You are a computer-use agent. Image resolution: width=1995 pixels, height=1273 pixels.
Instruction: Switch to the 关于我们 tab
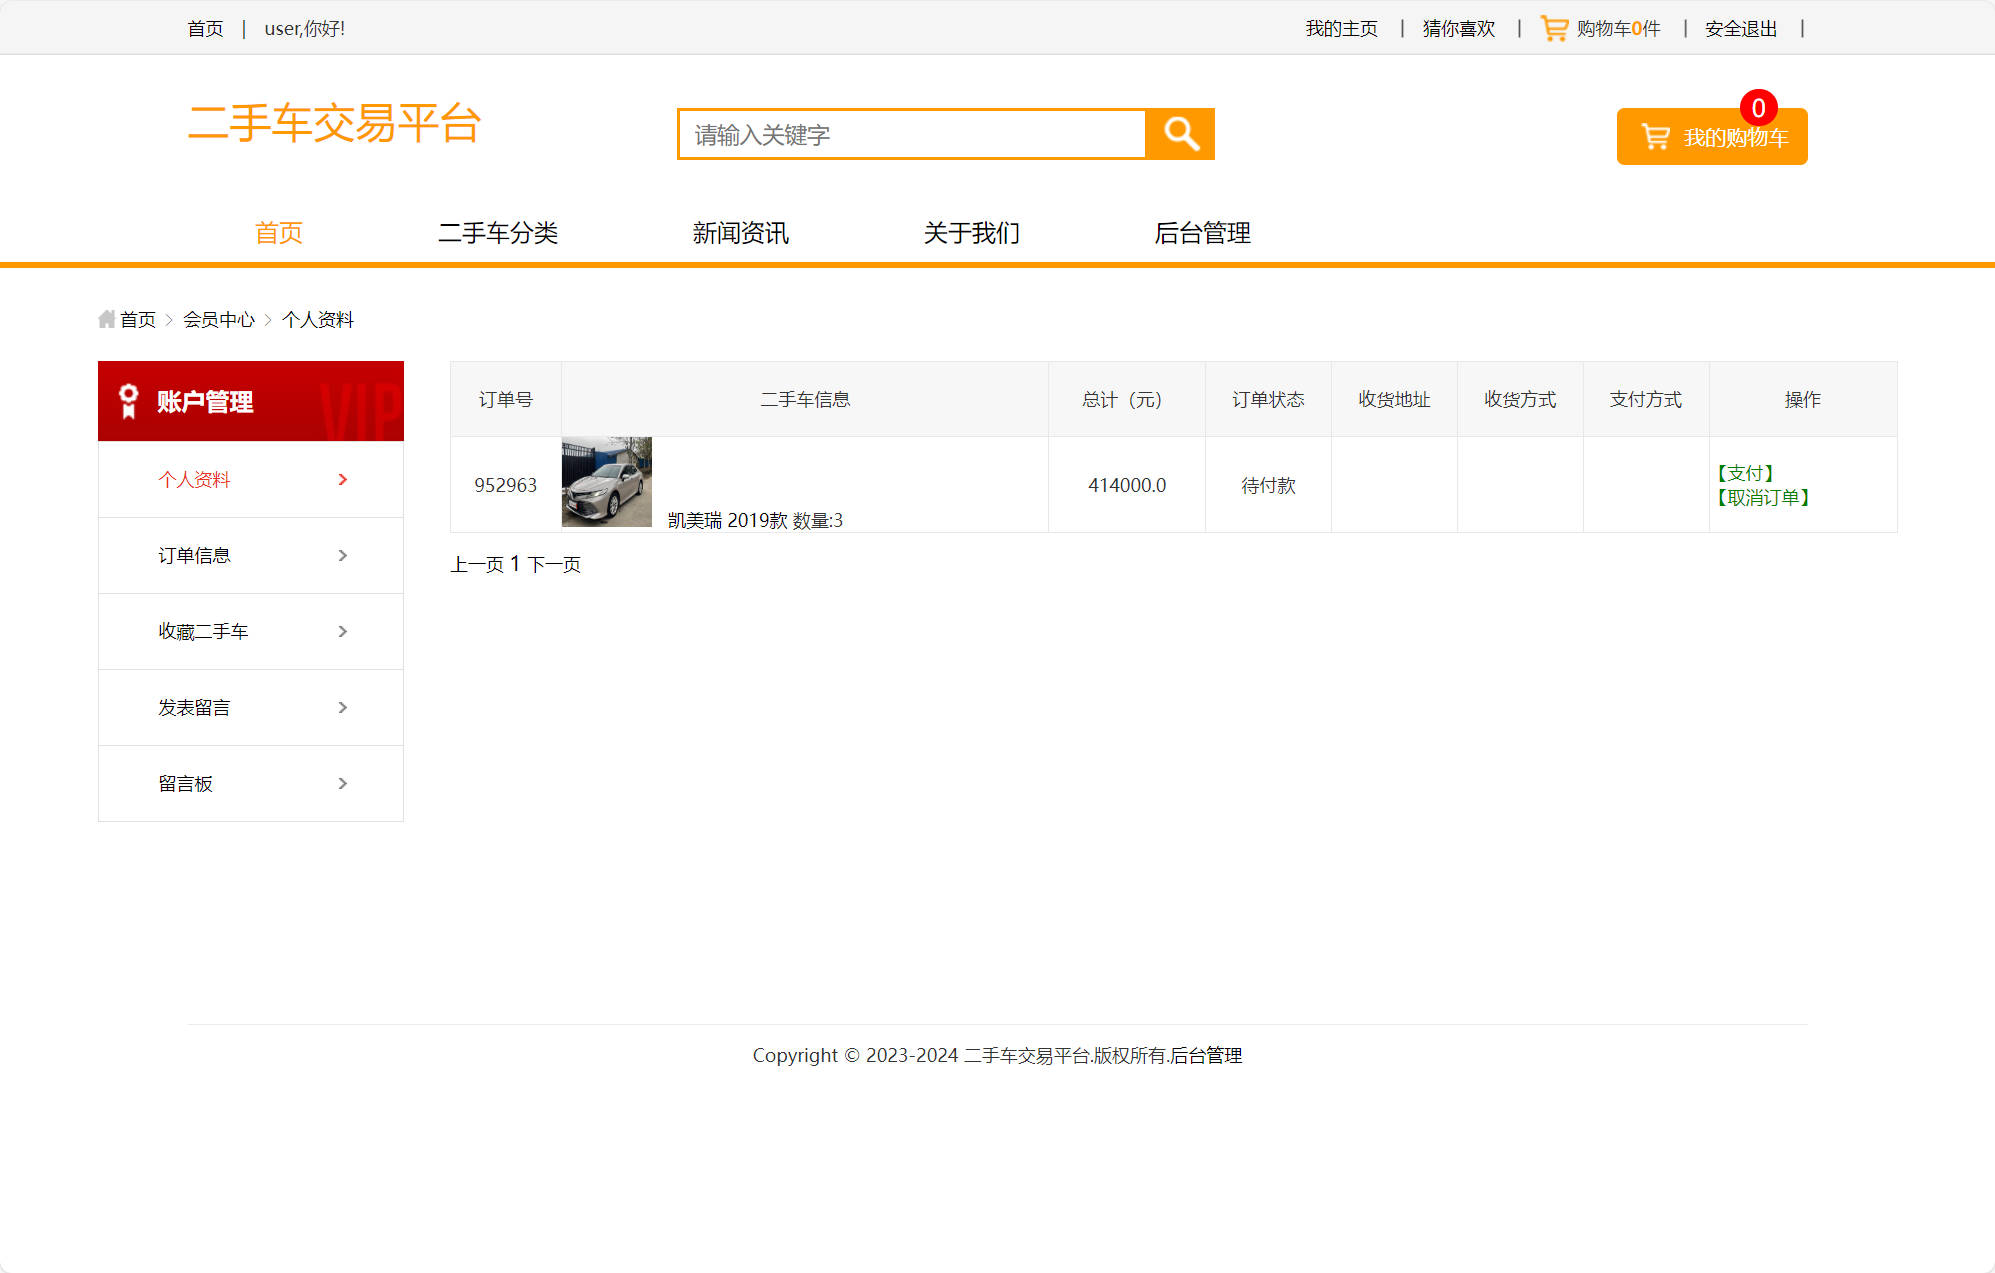(x=971, y=233)
